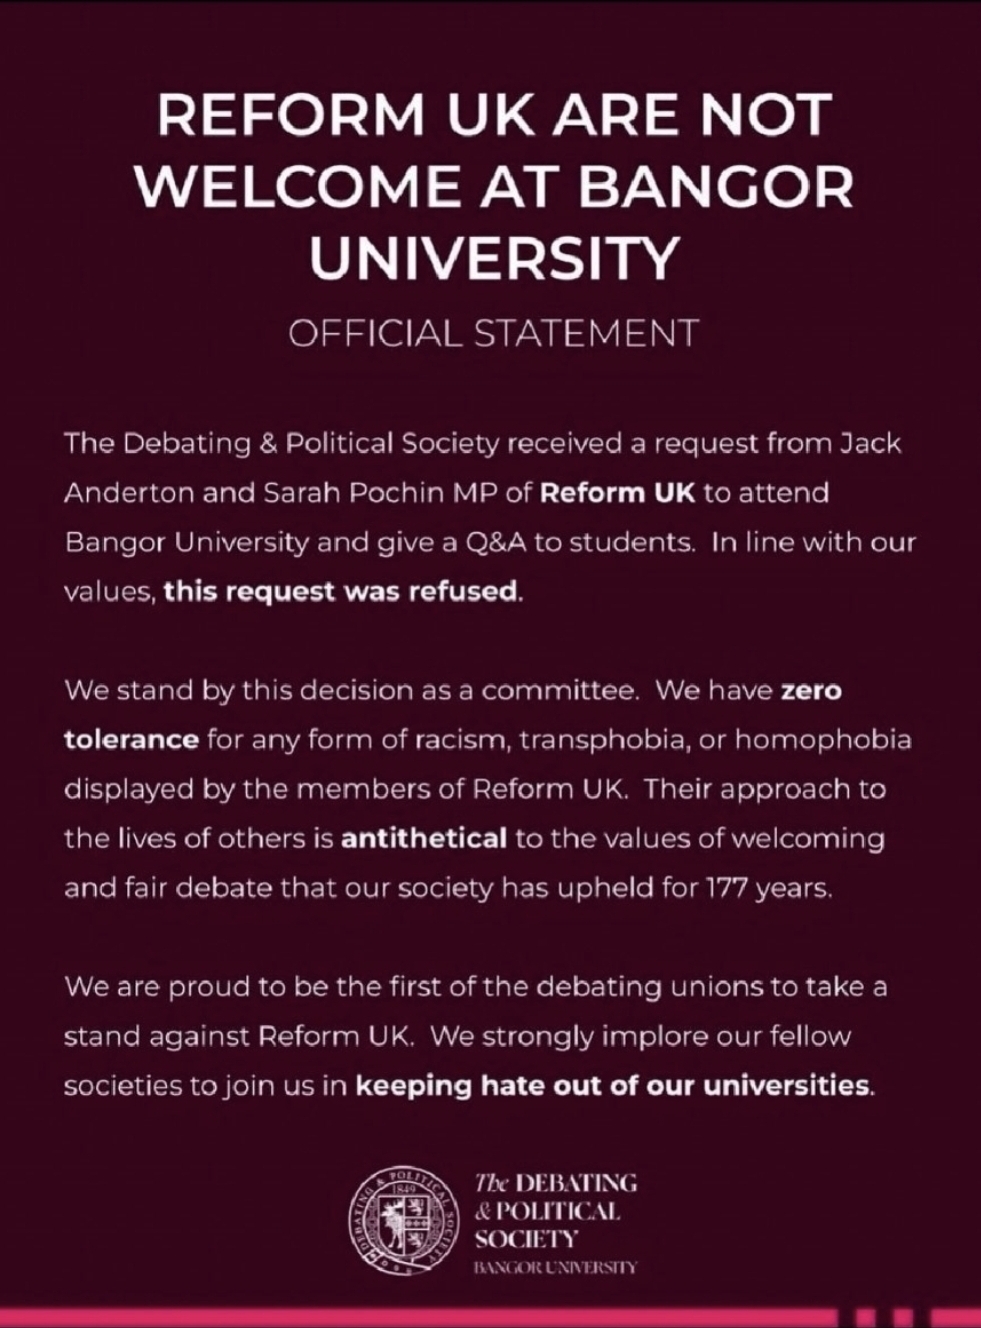Click the "Official Statement" subtitle
Image resolution: width=981 pixels, height=1328 pixels.
click(x=492, y=333)
